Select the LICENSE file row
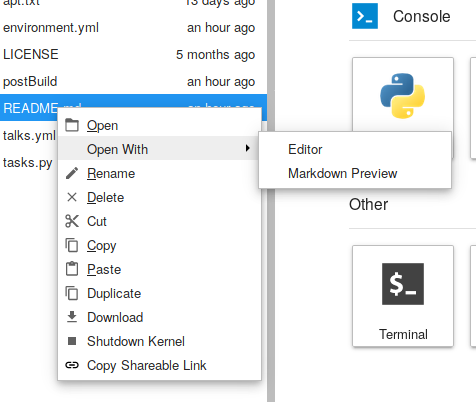This screenshot has height=402, width=476. click(133, 54)
